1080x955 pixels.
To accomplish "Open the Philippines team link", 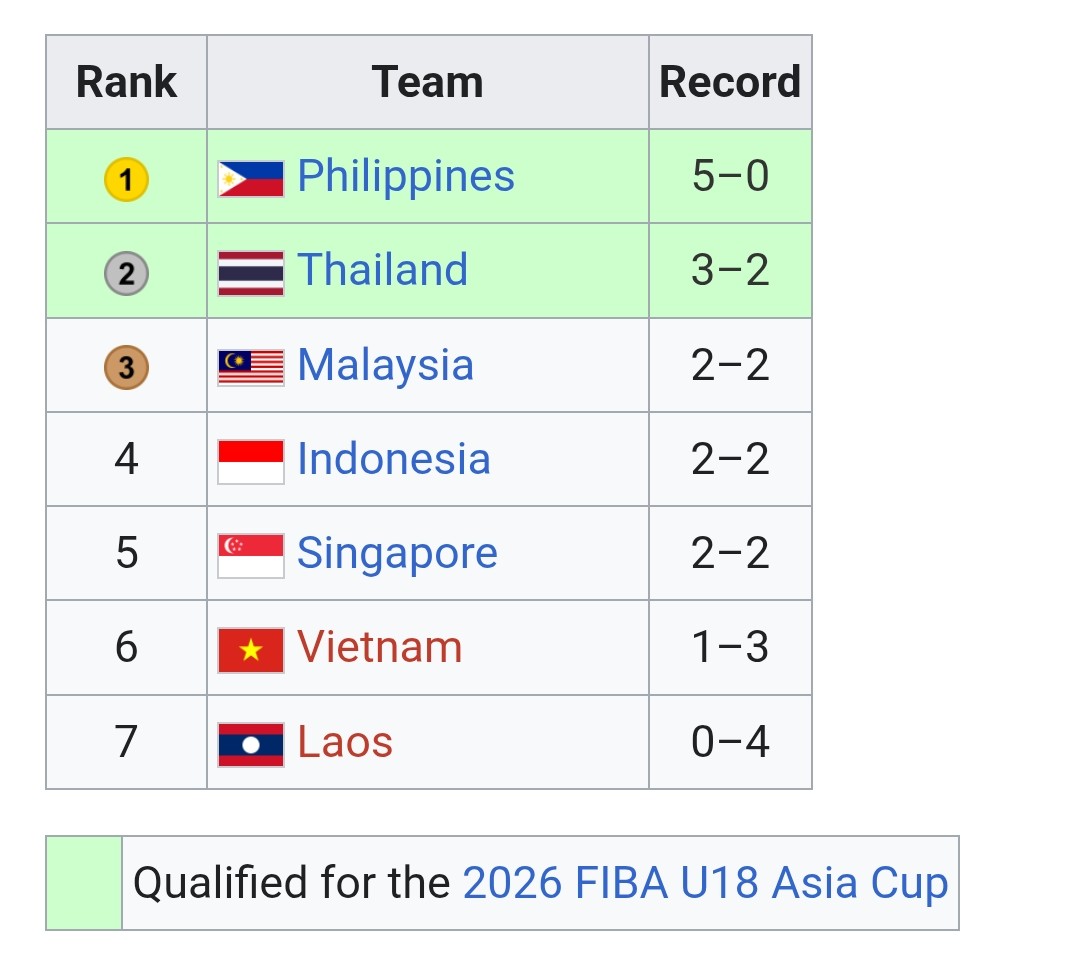I will click(x=406, y=178).
